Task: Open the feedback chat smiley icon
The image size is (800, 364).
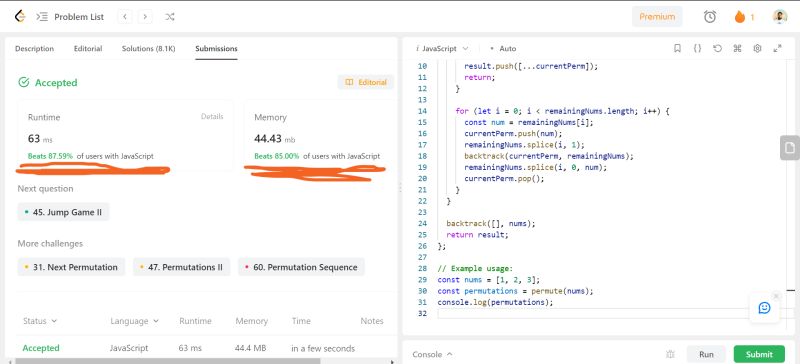Action: 764,308
